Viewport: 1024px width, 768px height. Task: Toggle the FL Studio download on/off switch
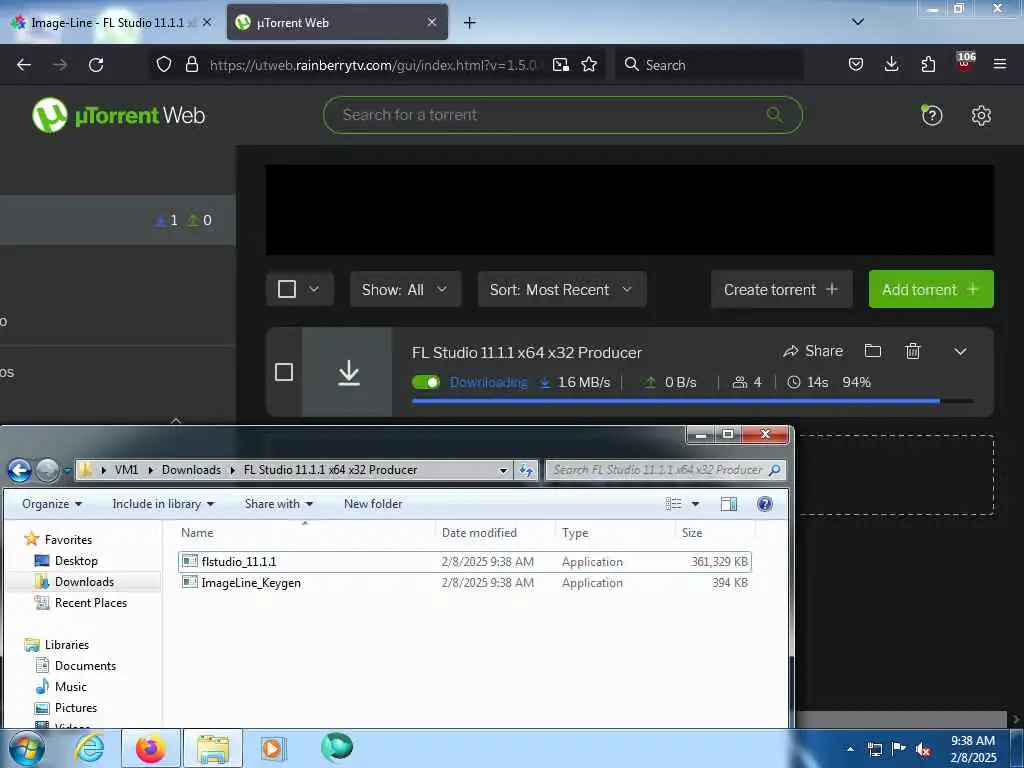tap(426, 382)
